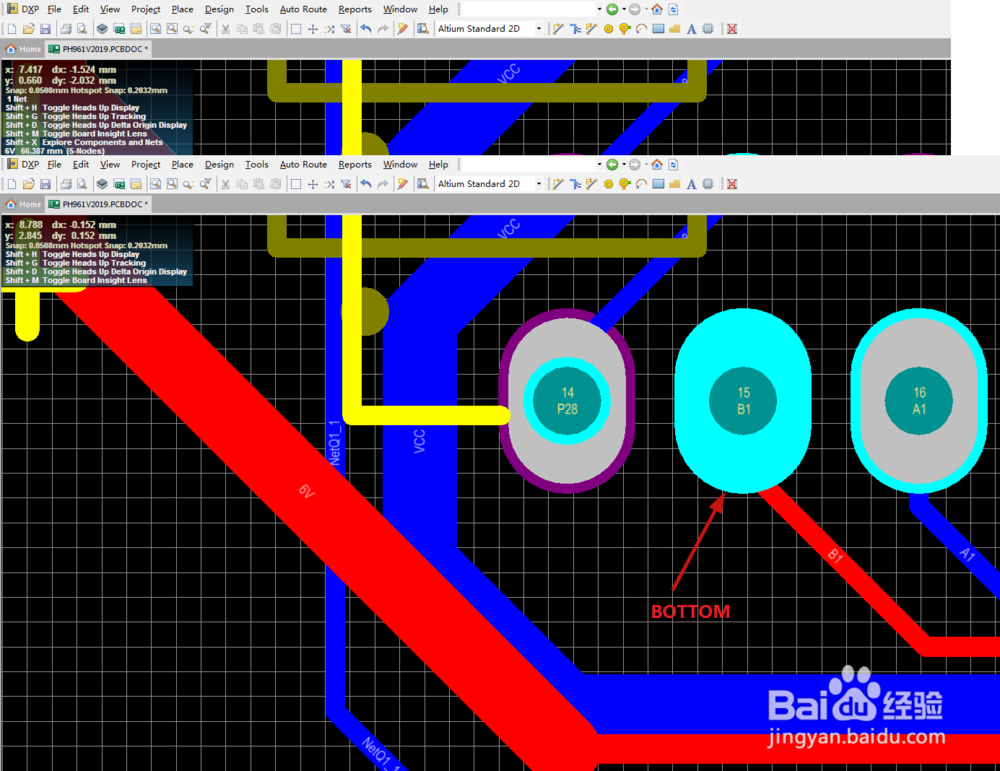
Task: Print icon in lower window toolbar
Action: pos(66,184)
